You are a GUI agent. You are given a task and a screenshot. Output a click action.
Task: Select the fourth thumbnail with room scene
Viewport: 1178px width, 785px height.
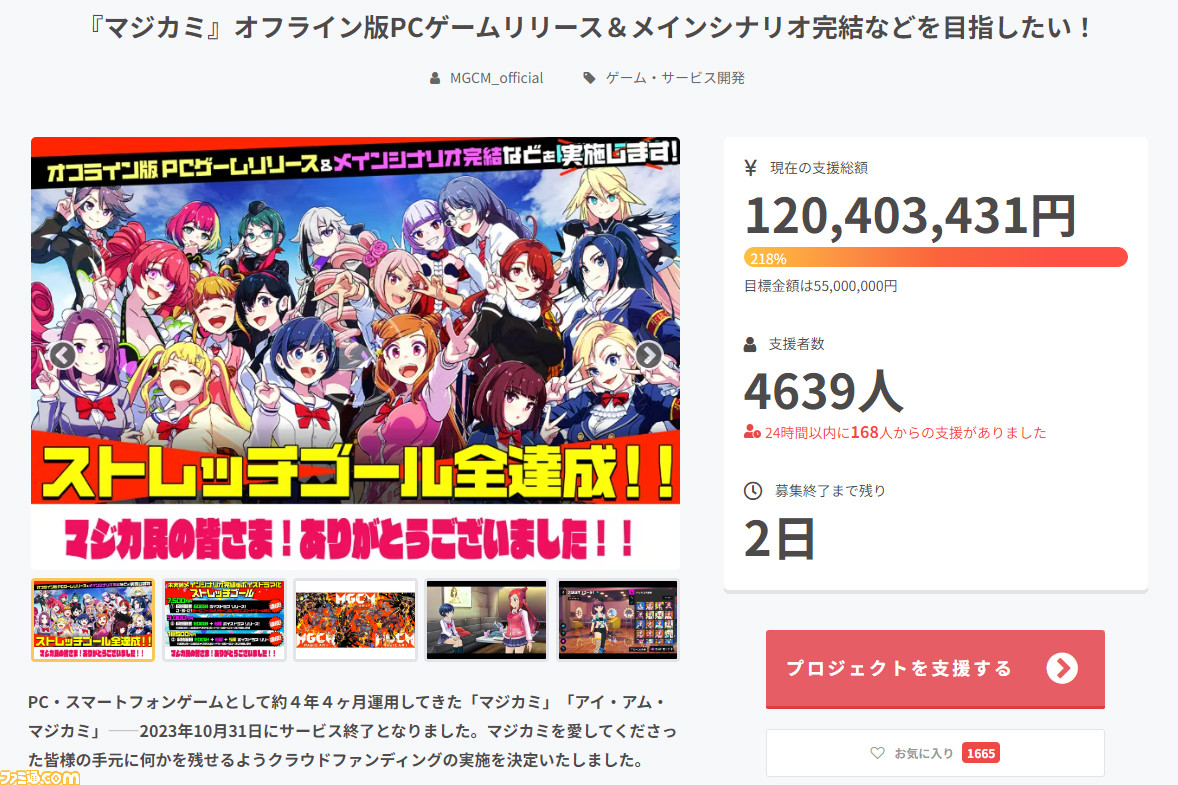pyautogui.click(x=487, y=620)
